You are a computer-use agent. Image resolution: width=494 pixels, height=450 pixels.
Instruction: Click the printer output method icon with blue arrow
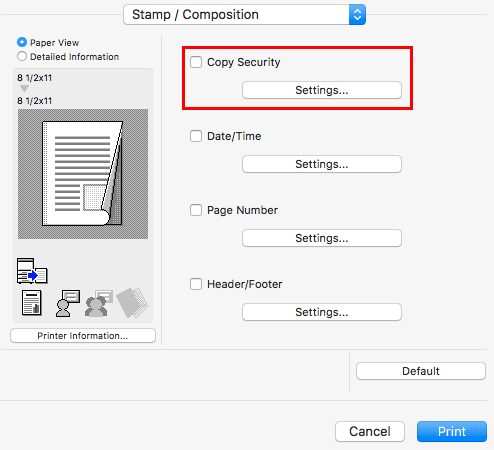(32, 271)
